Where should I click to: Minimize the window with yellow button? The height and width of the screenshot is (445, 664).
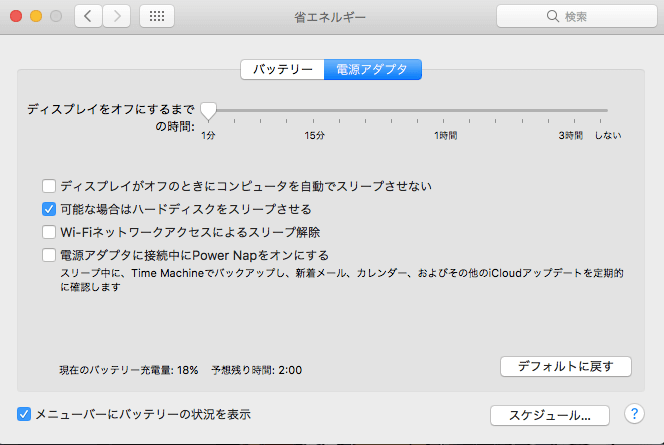pyautogui.click(x=36, y=16)
